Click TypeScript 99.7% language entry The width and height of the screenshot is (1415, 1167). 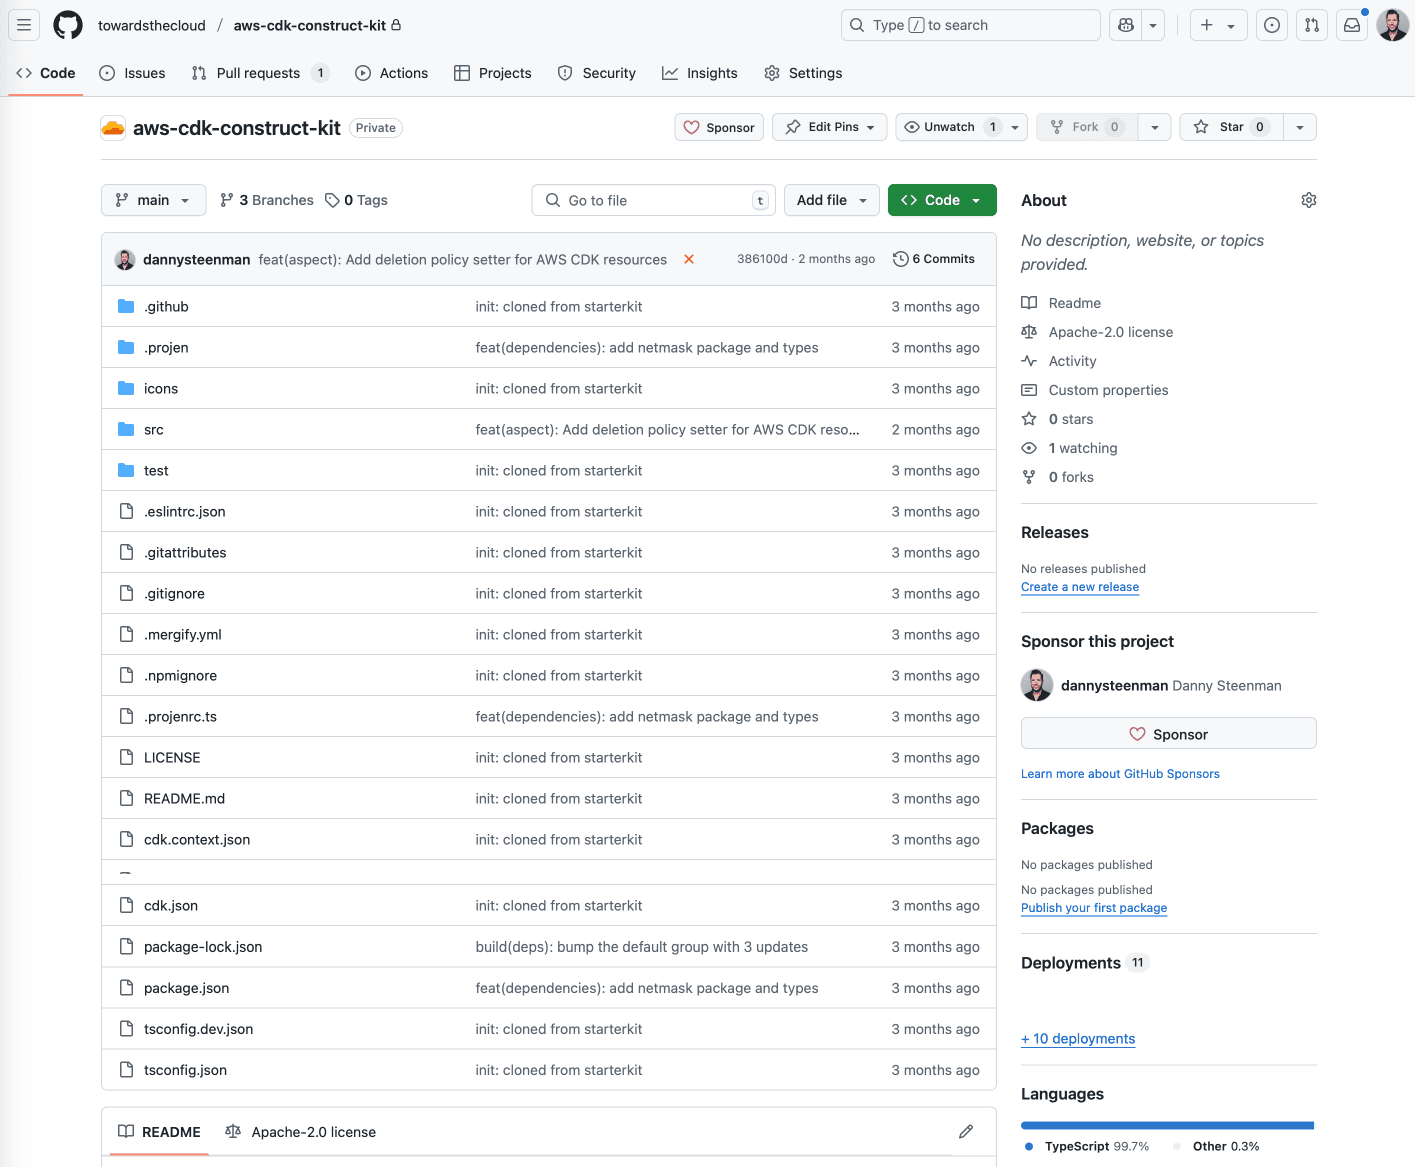1088,1146
